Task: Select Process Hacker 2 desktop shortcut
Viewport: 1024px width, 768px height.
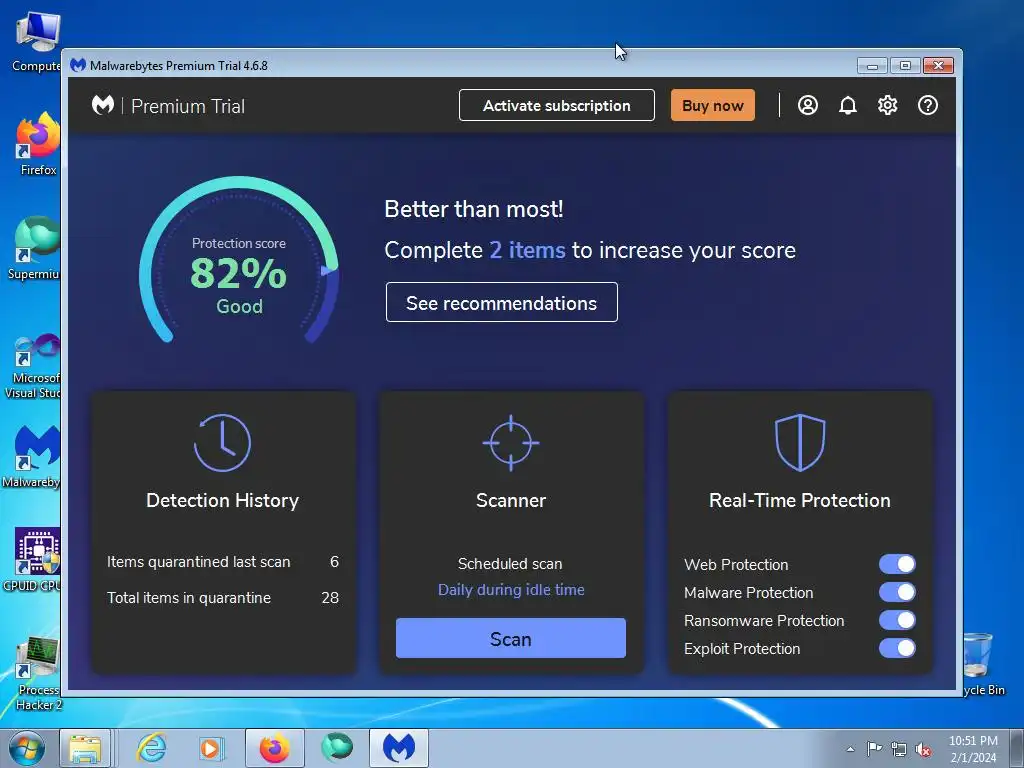Action: click(x=38, y=674)
